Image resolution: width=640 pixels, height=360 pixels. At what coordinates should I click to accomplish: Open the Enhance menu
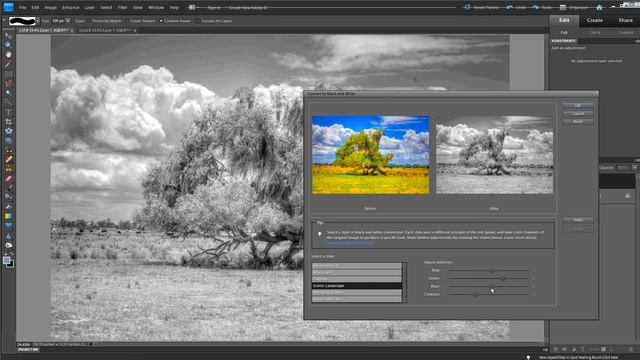pyautogui.click(x=71, y=7)
